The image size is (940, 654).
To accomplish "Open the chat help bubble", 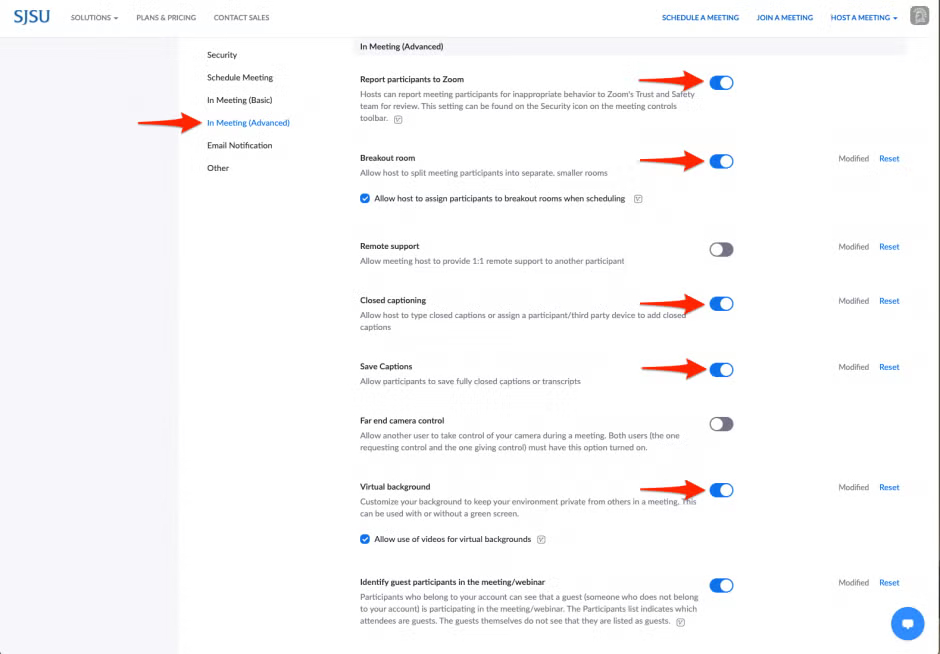I will pyautogui.click(x=907, y=623).
